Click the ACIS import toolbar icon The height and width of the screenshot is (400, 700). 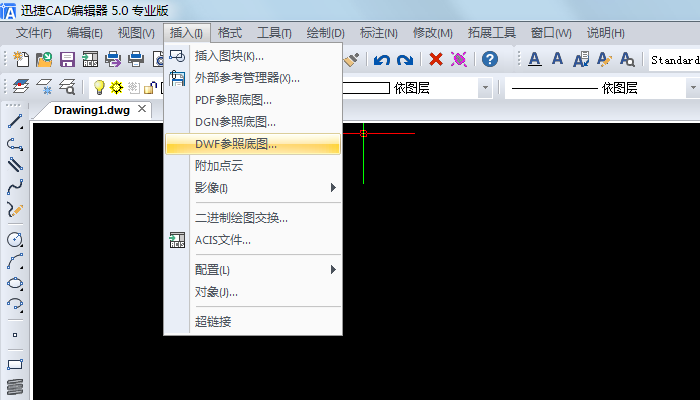90,59
